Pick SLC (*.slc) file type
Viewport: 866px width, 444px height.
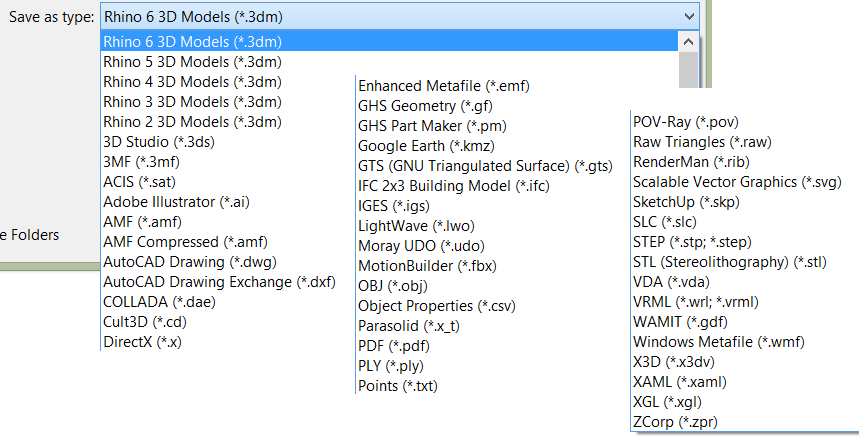pyautogui.click(x=664, y=222)
